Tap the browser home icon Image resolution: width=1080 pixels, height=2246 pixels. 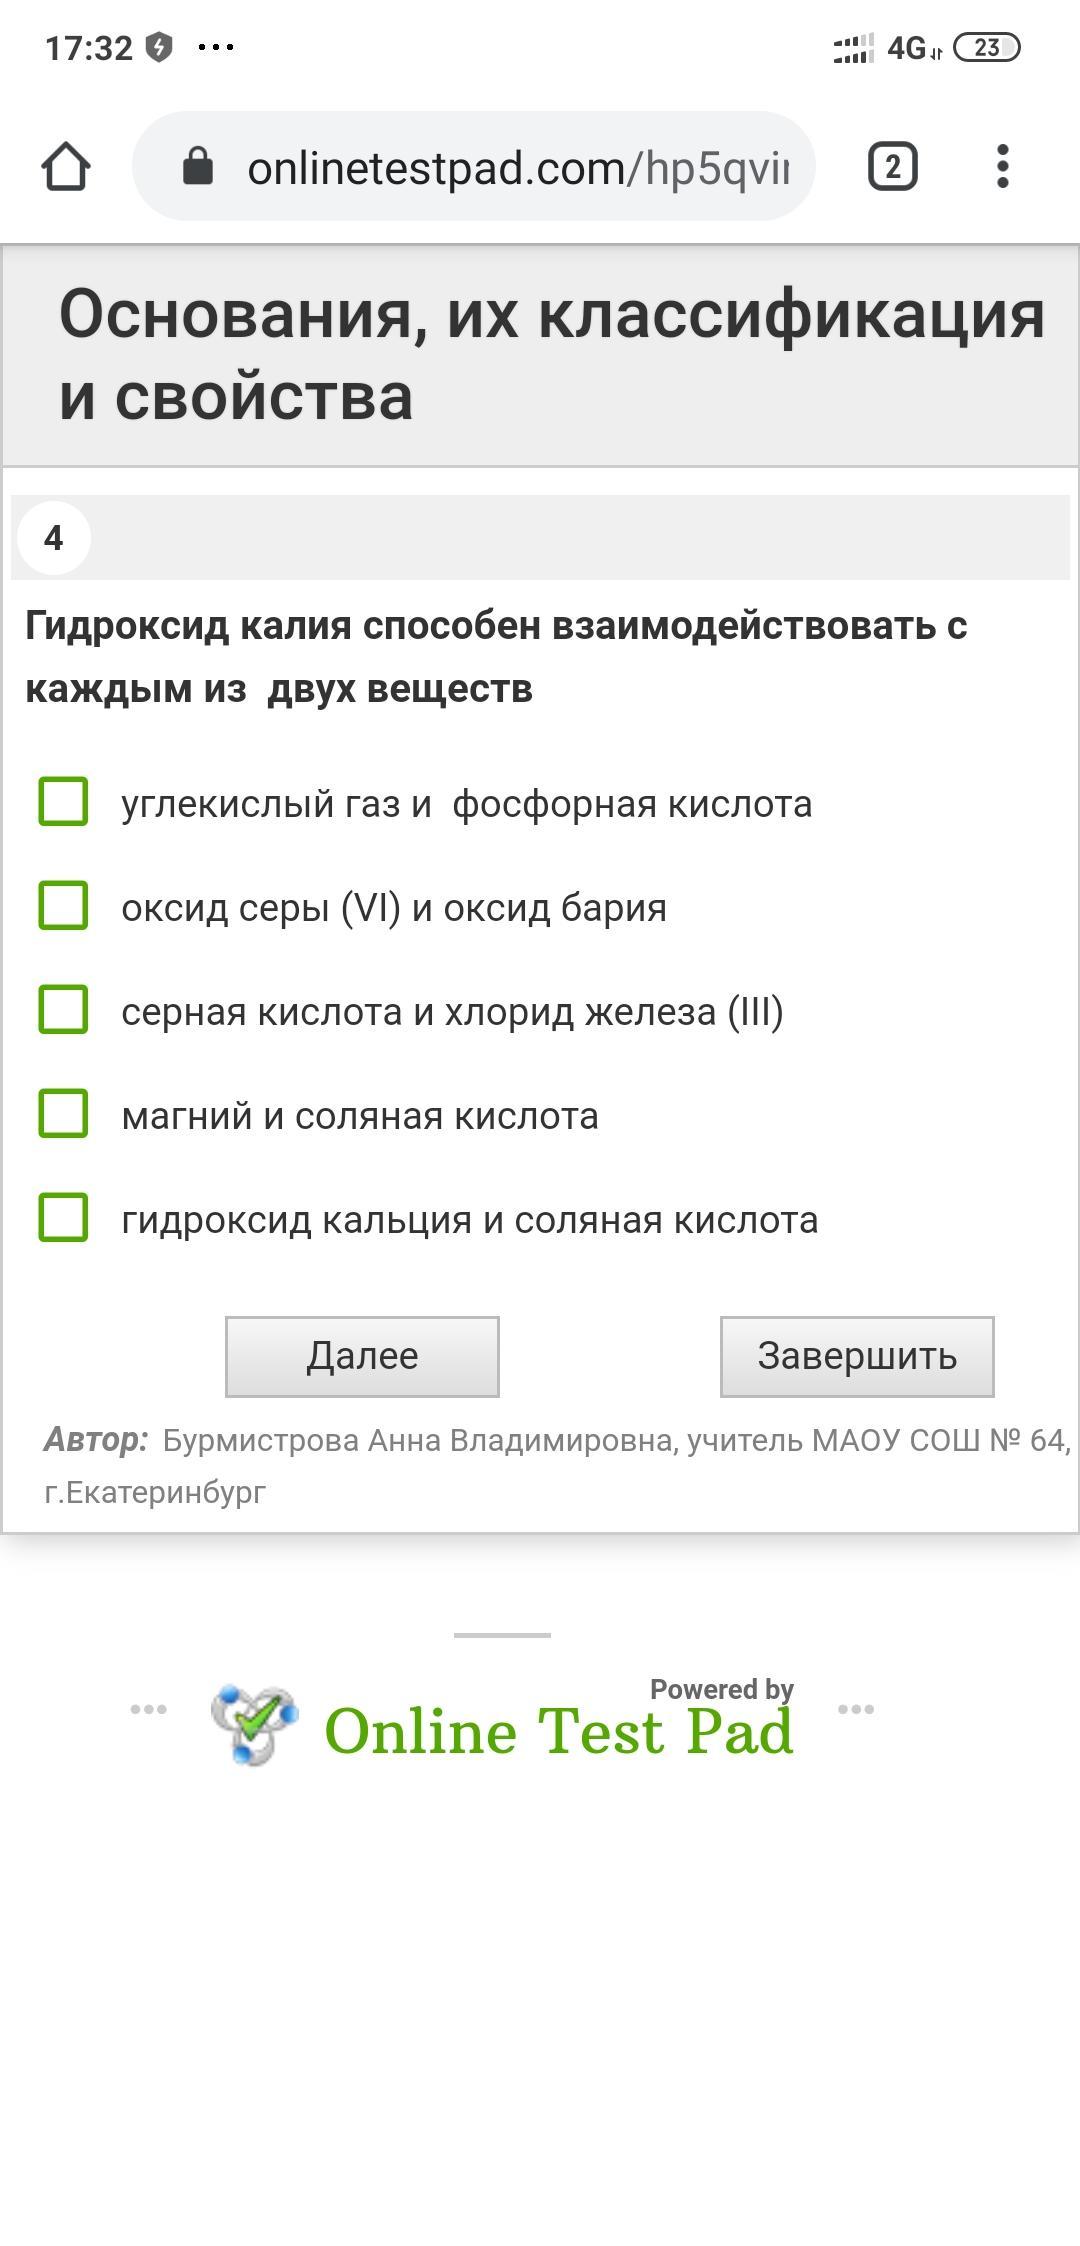pyautogui.click(x=66, y=166)
